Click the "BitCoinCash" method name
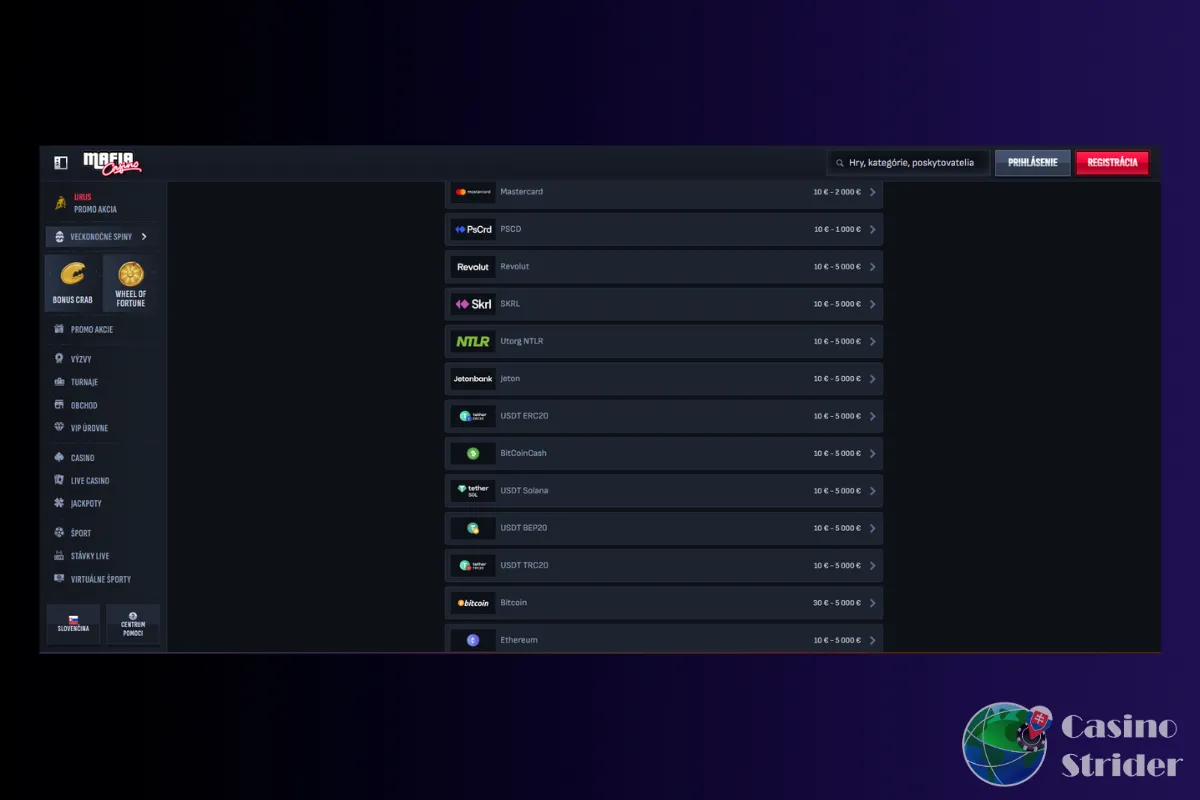Viewport: 1200px width, 800px height. pos(523,453)
